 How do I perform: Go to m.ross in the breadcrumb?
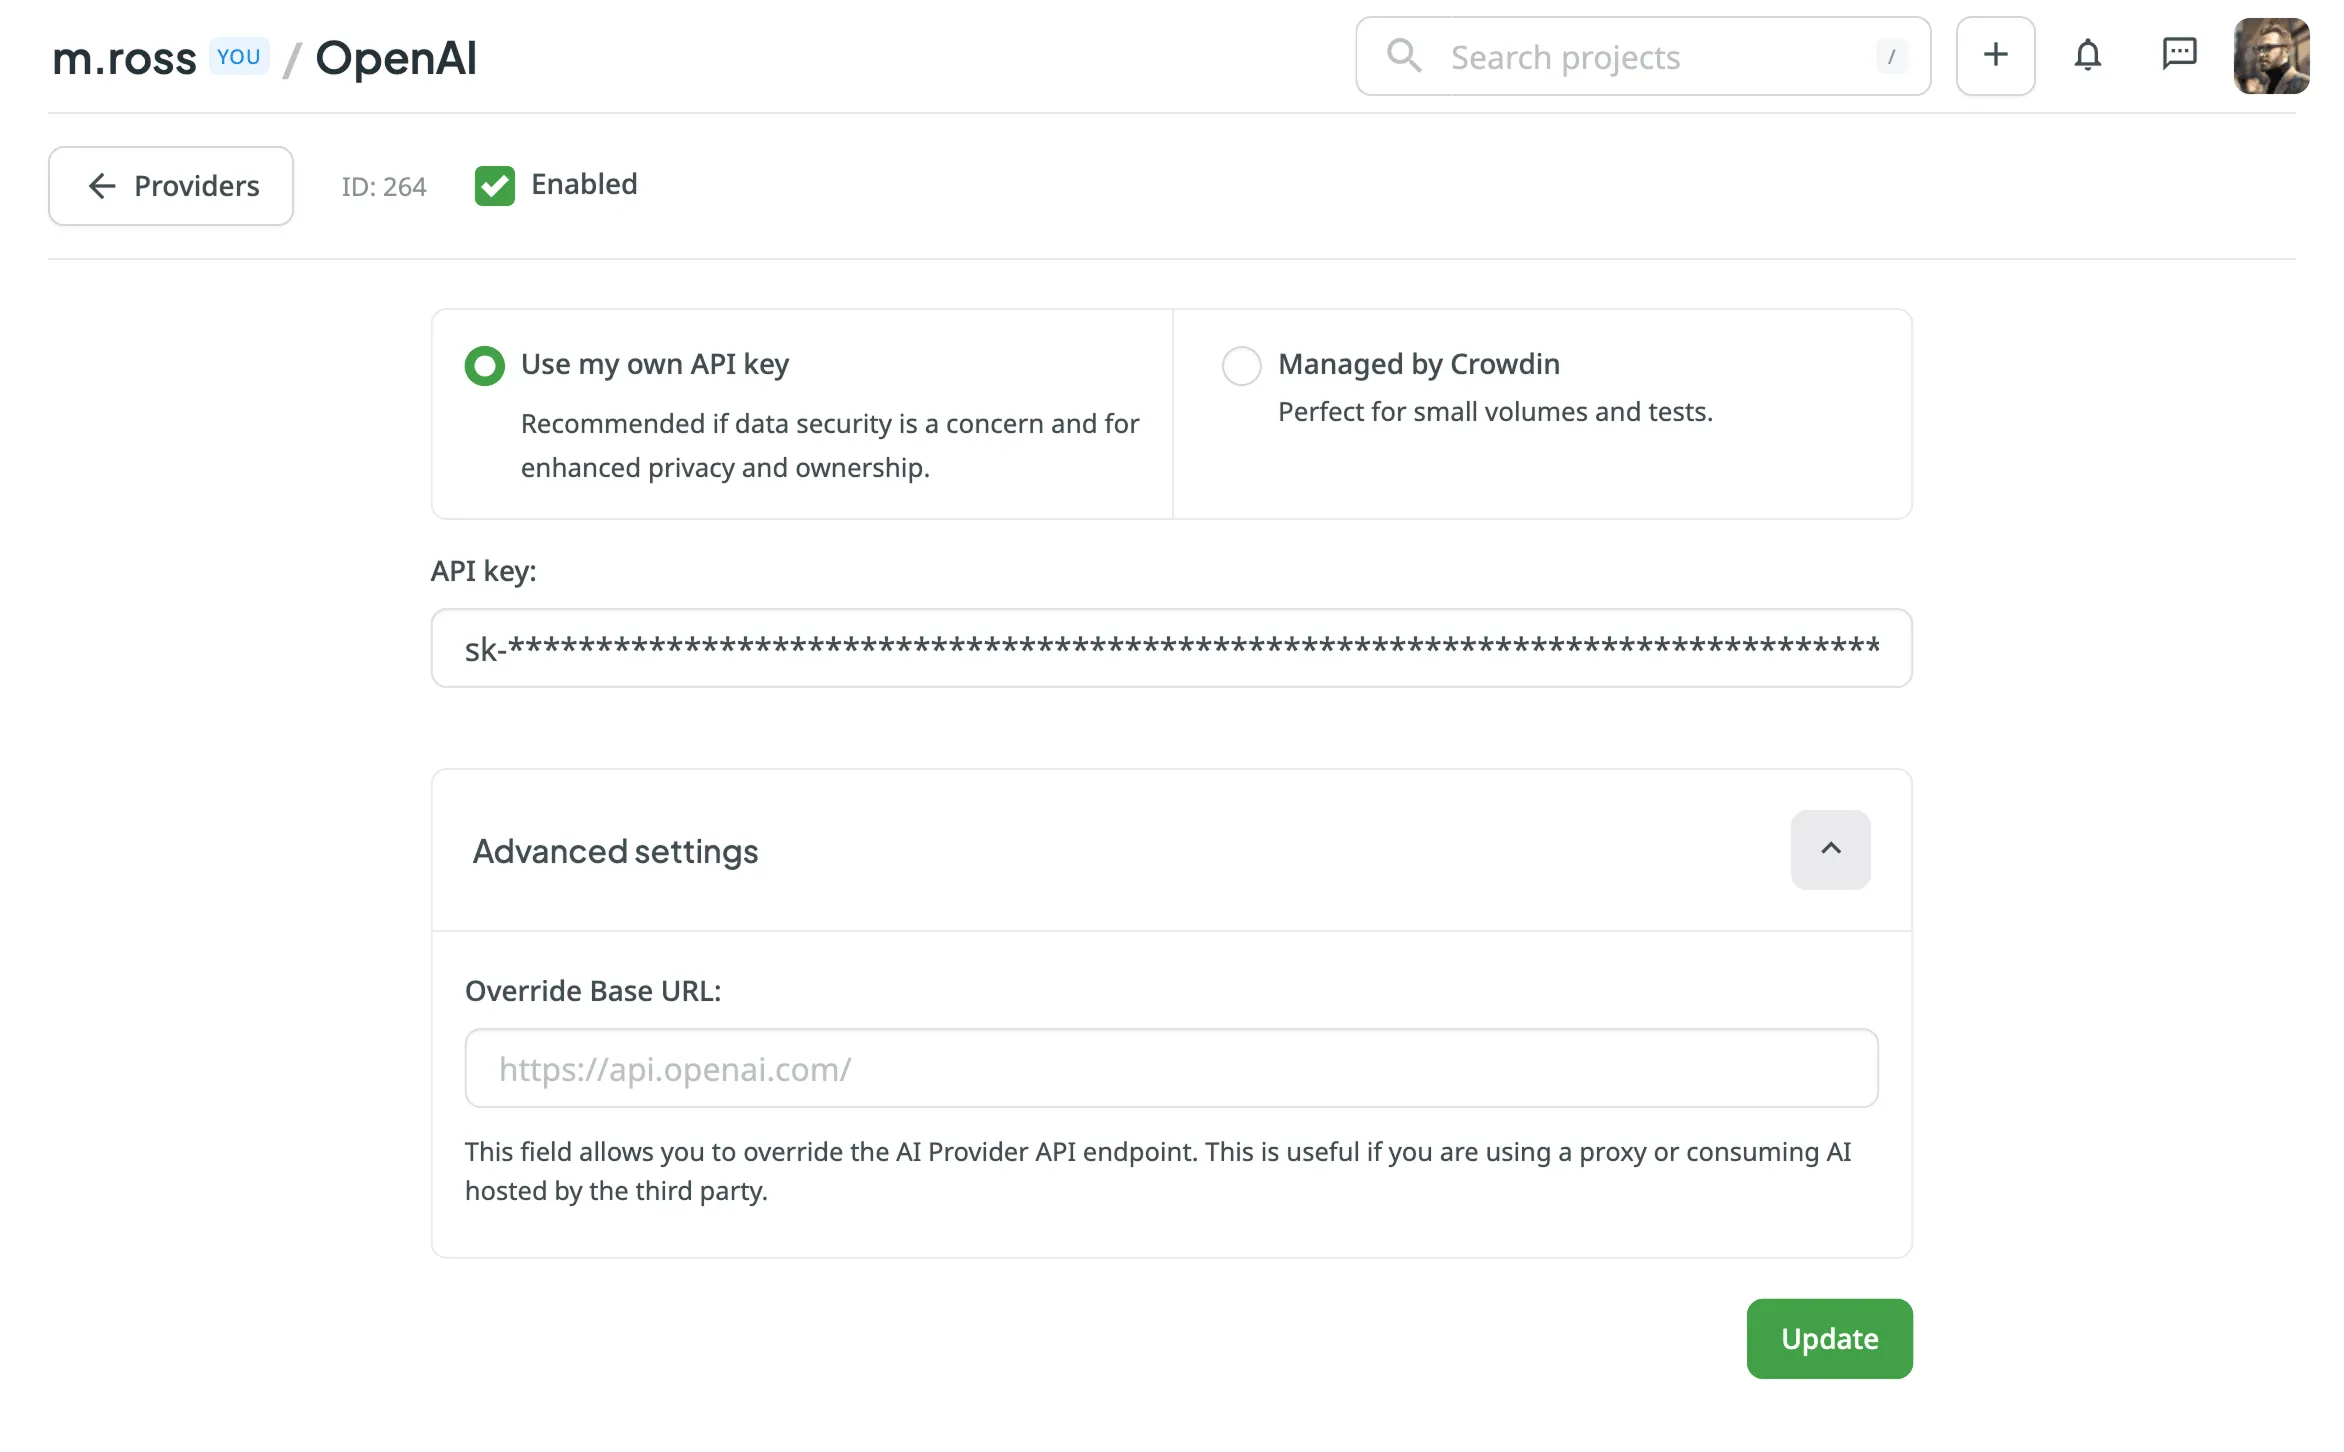(x=124, y=56)
